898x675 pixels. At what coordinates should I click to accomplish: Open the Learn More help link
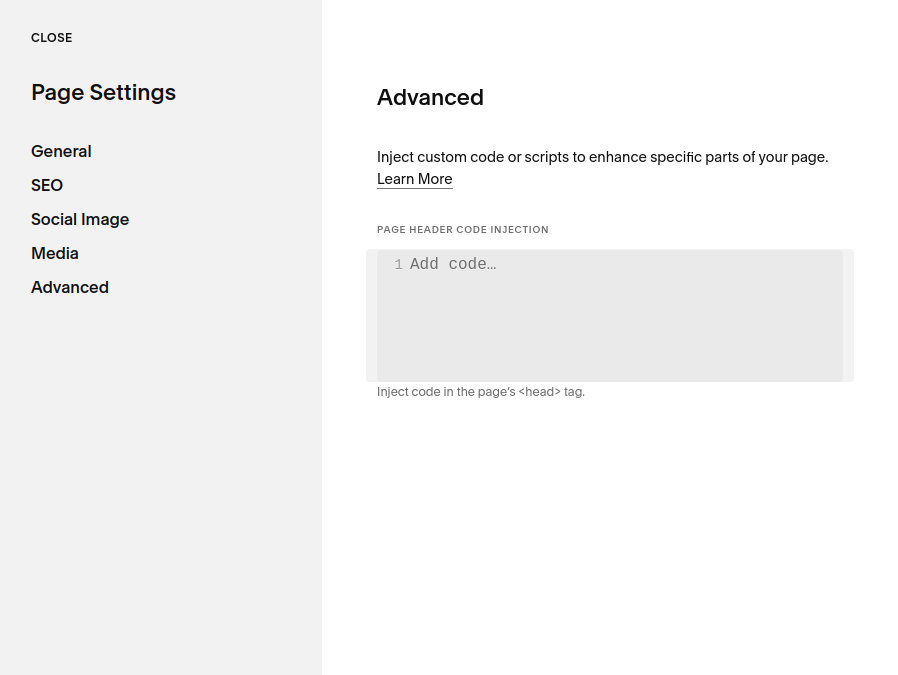click(414, 178)
